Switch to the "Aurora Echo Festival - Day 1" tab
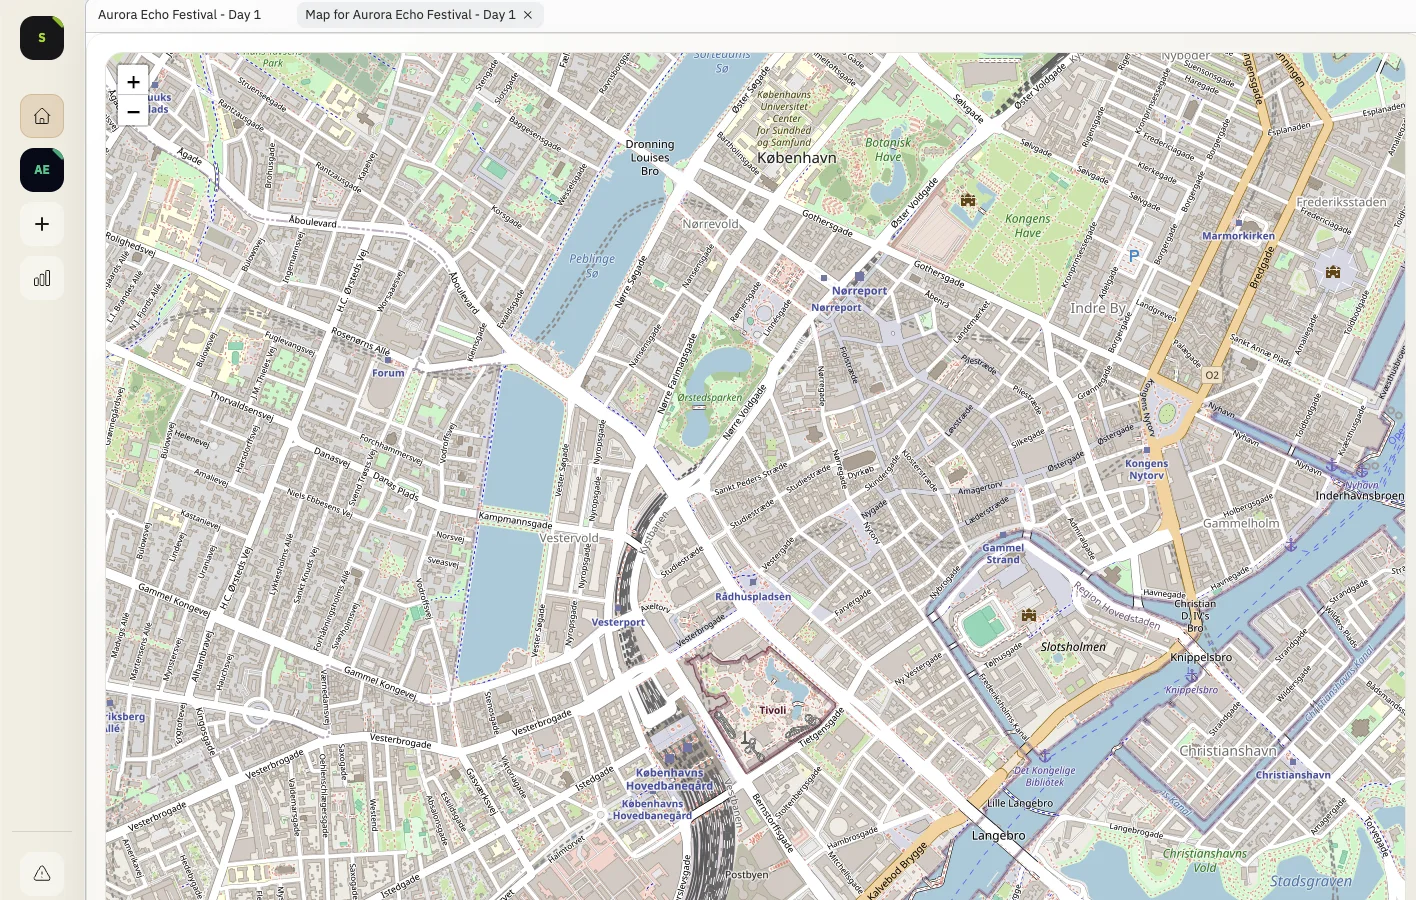 point(179,14)
